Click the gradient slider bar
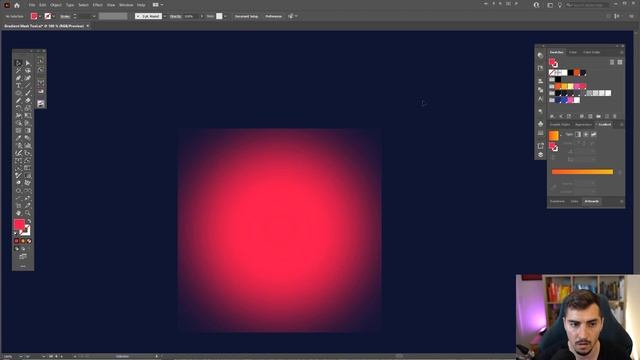 click(582, 172)
